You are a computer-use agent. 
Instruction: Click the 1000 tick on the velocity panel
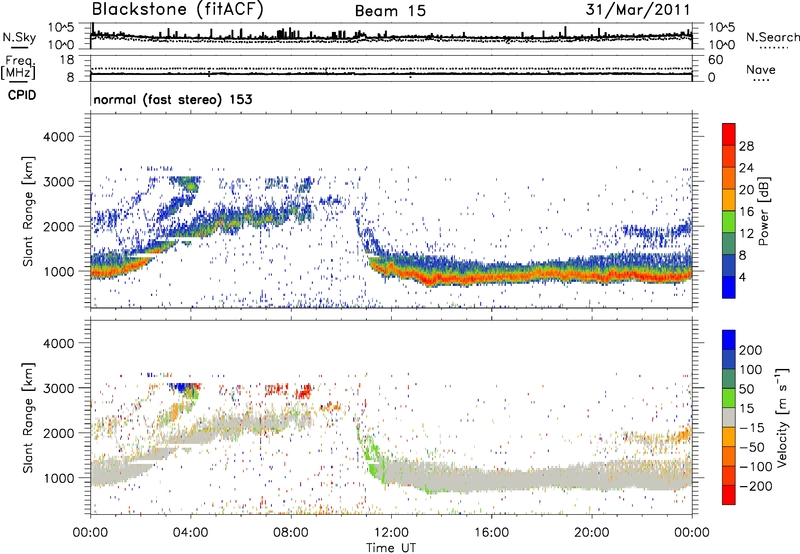click(59, 478)
